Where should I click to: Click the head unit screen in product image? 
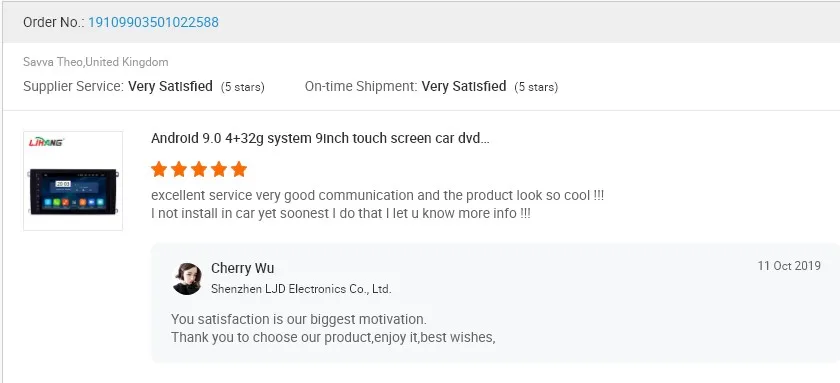point(72,192)
